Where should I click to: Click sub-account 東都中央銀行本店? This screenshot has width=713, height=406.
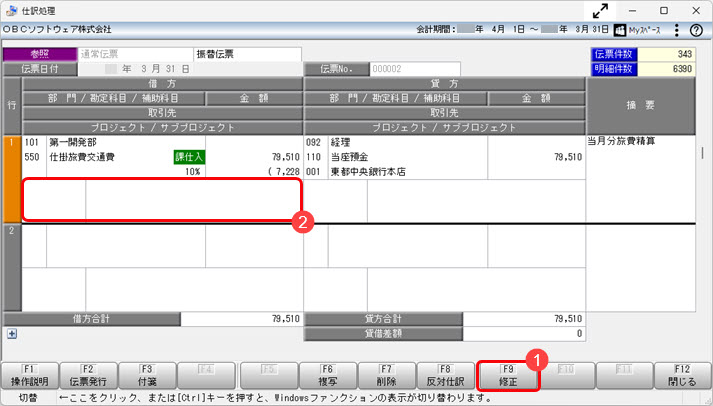(x=368, y=172)
